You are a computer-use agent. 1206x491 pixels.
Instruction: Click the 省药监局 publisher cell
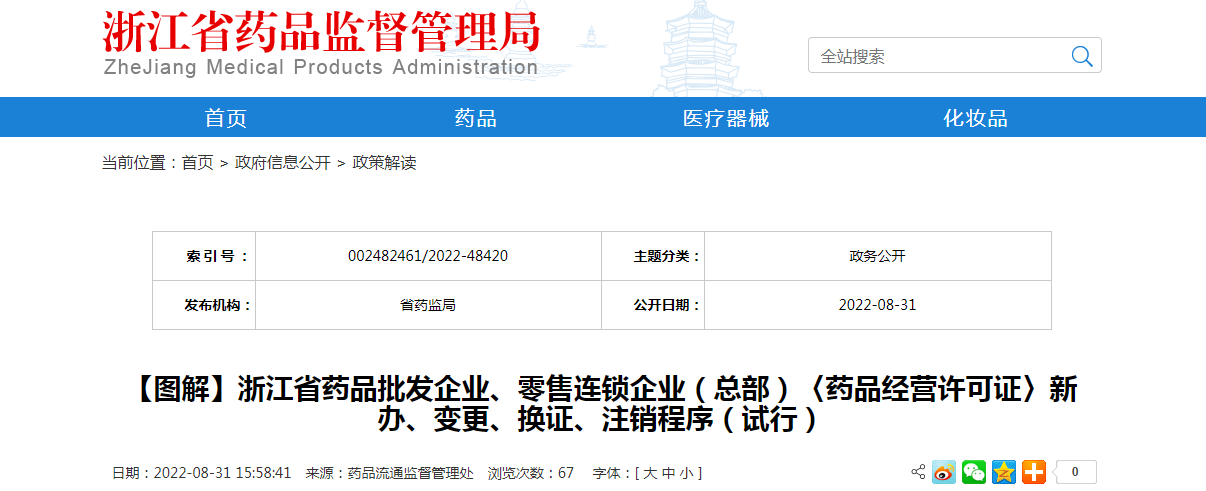coord(428,305)
